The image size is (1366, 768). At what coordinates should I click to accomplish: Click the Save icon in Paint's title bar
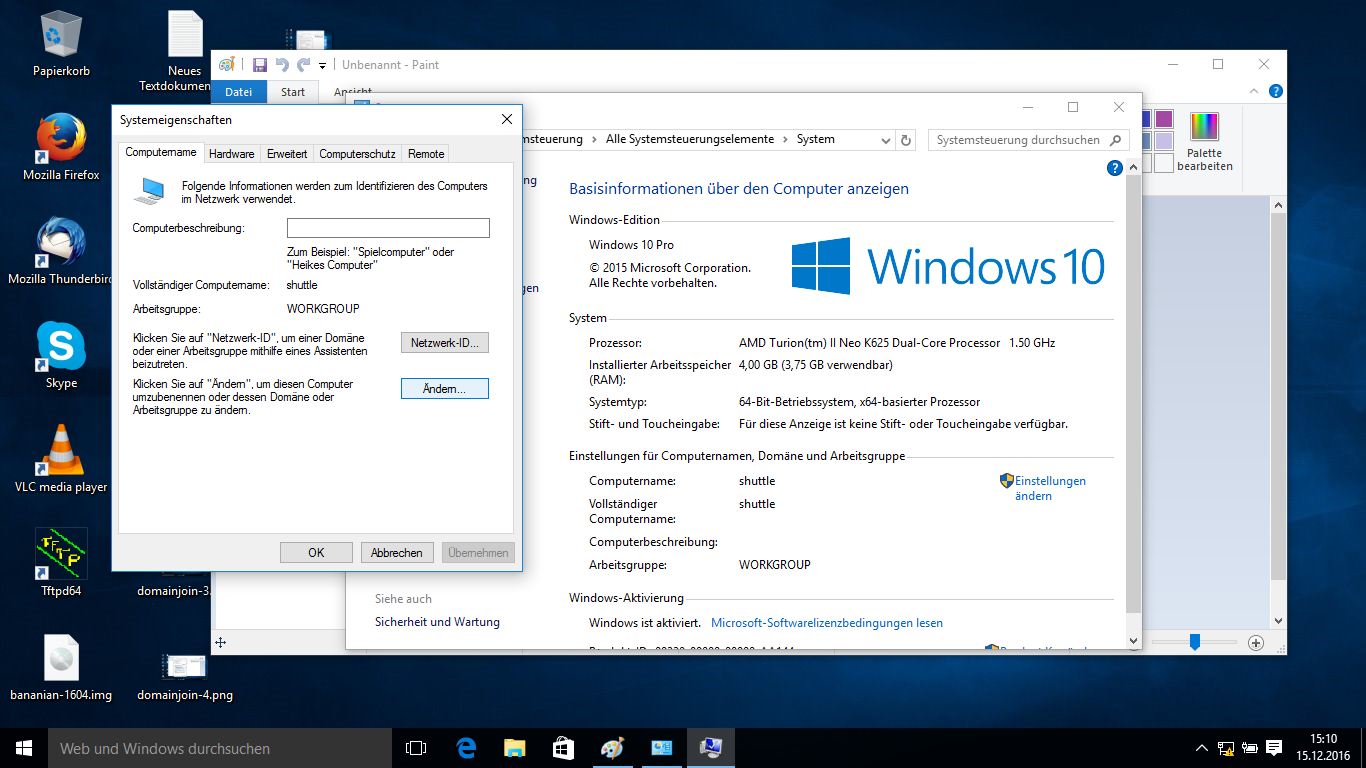260,65
